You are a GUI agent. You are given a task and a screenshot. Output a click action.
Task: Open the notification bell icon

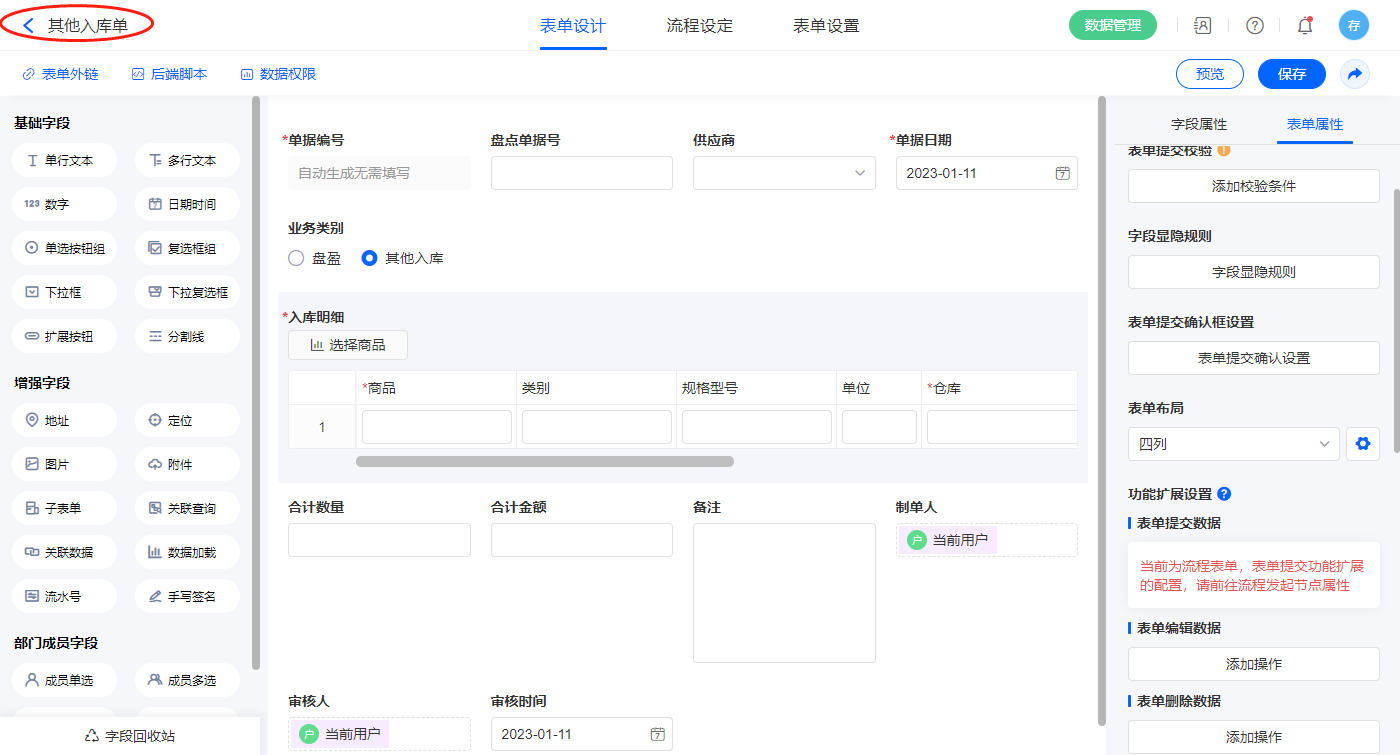click(x=1305, y=26)
